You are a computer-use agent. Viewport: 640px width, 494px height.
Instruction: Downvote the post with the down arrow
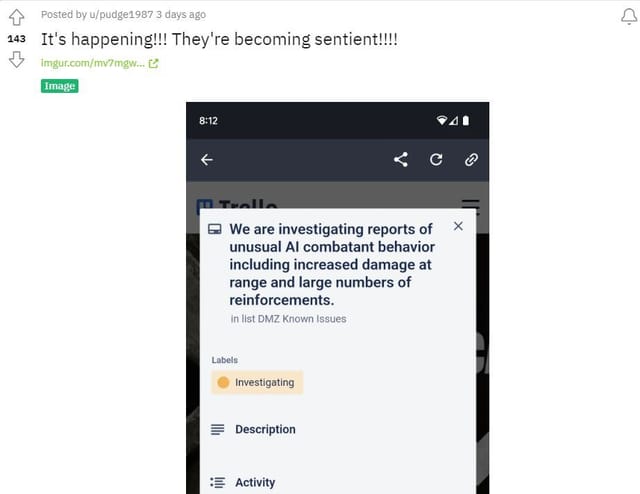click(x=16, y=60)
